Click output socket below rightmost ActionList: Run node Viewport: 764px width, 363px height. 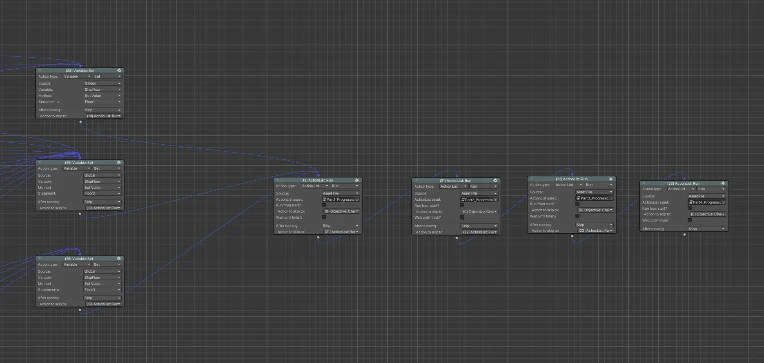(x=685, y=234)
